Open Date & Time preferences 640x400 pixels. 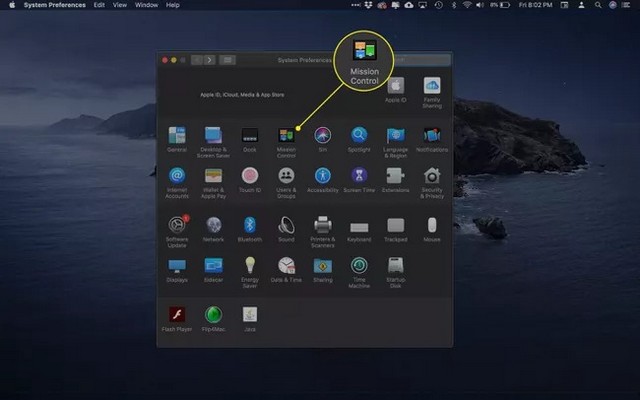(286, 270)
